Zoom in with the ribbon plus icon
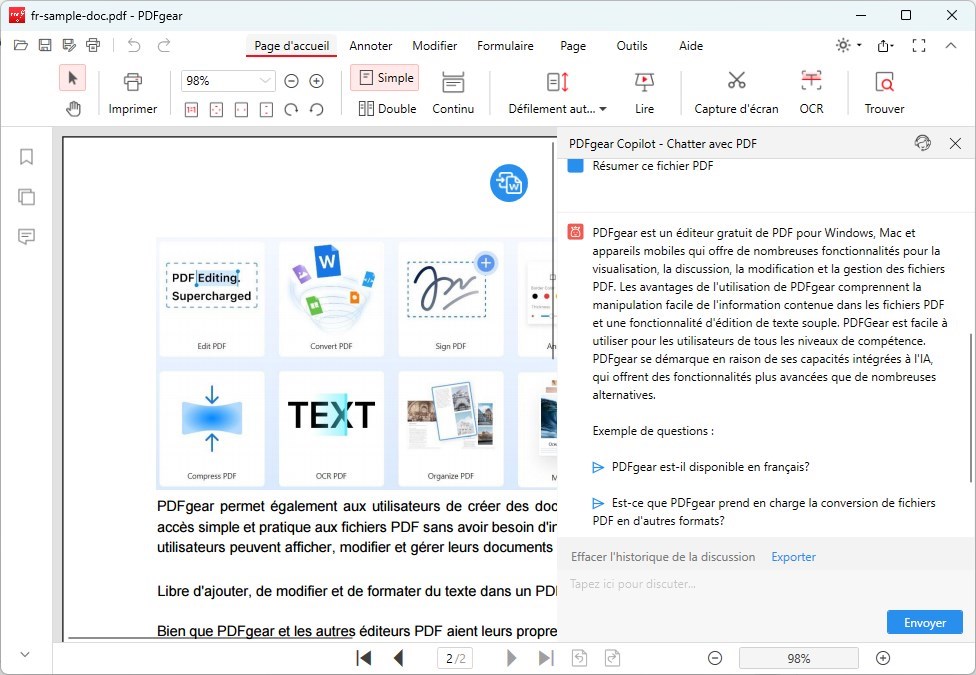 [316, 81]
